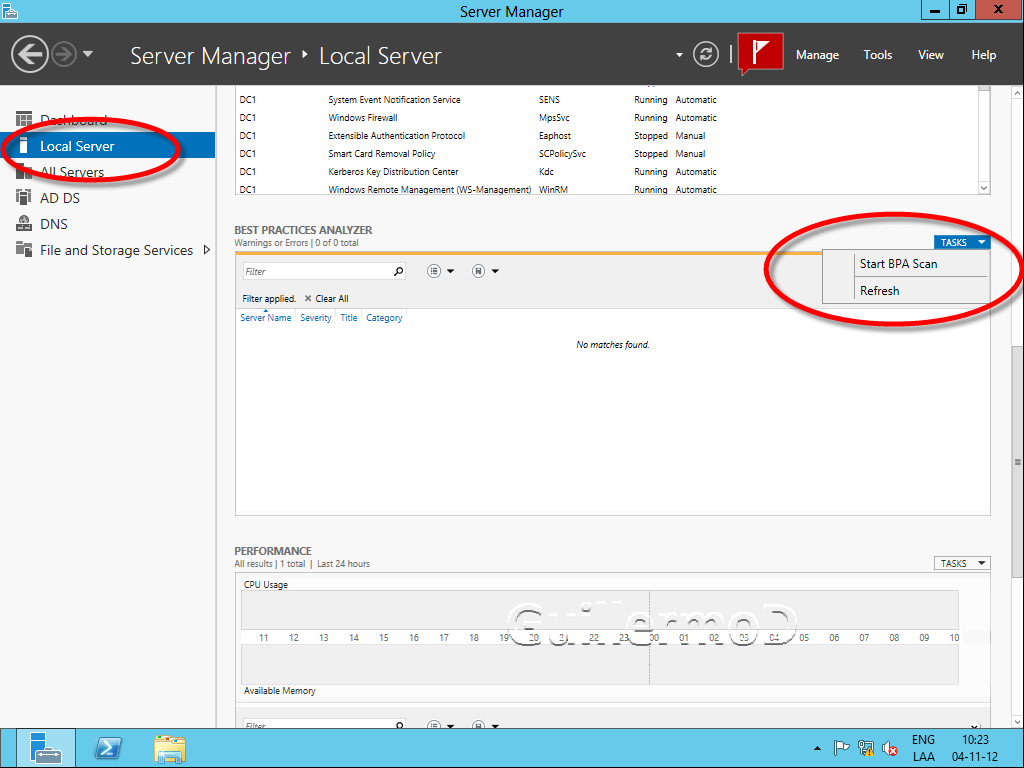Open the BPA filter criteria list dropdown
This screenshot has height=768, width=1024.
point(440,271)
